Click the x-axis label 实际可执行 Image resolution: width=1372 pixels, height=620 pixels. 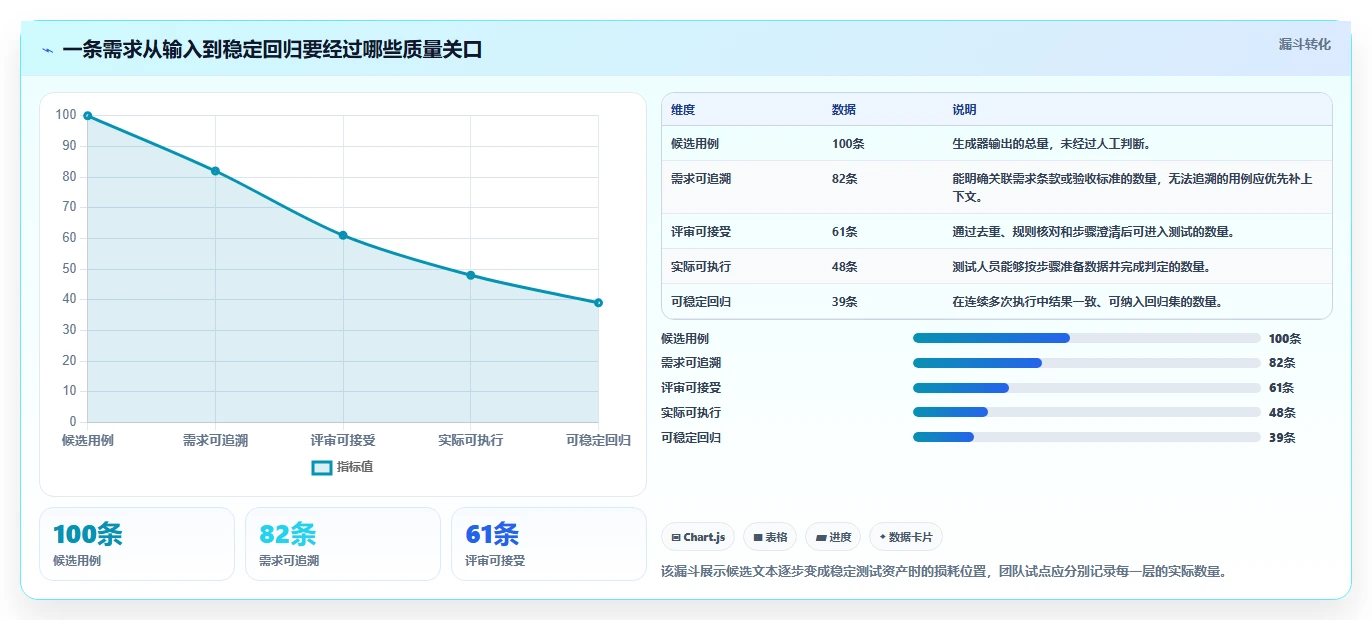471,441
